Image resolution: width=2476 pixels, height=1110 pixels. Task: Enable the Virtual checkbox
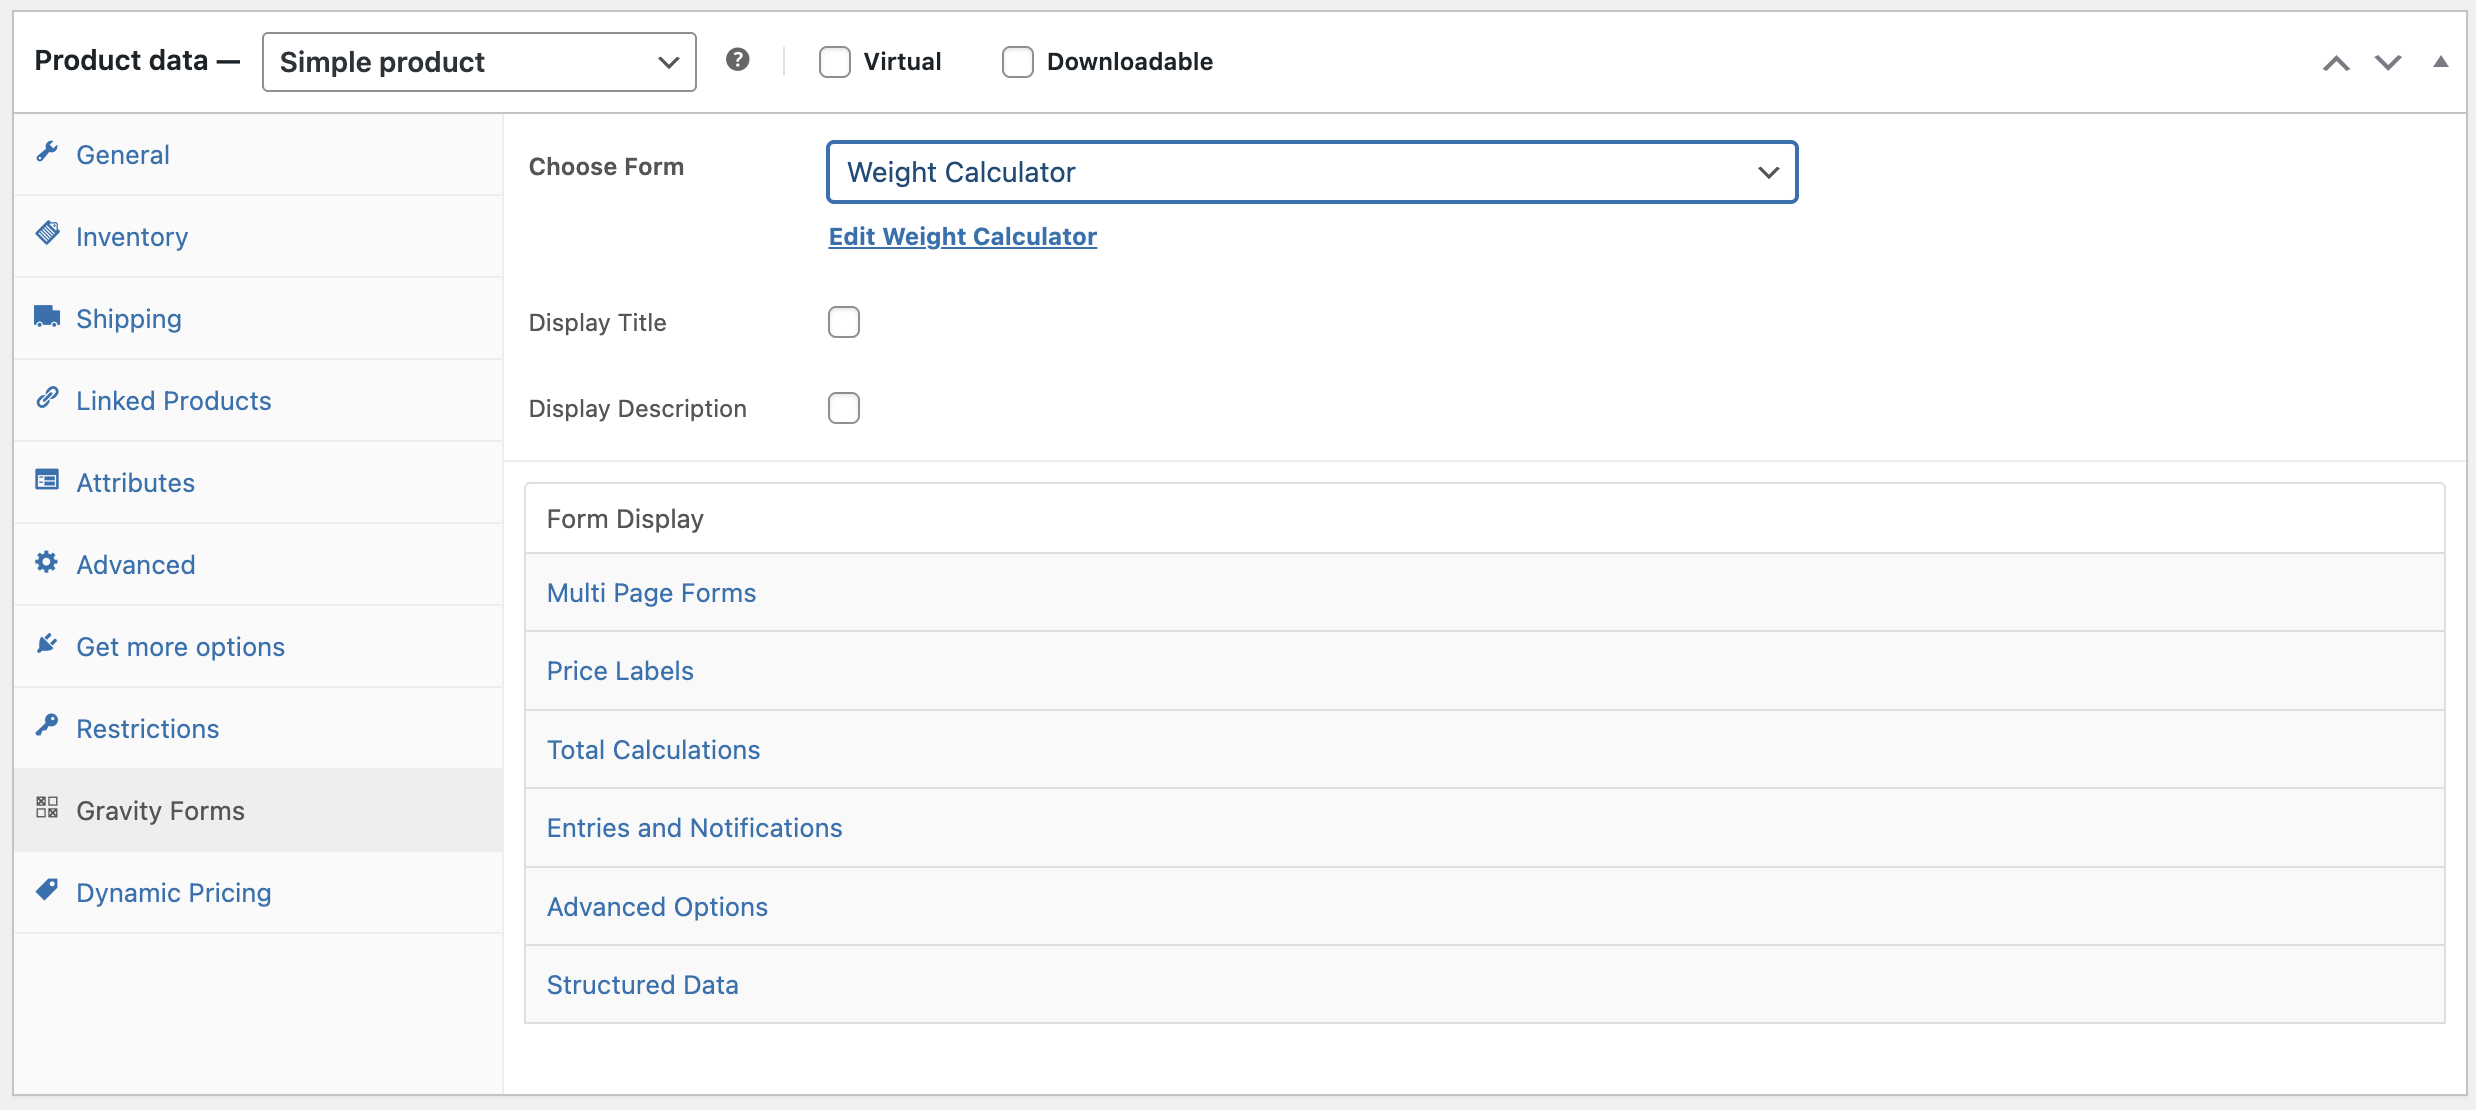[x=835, y=61]
